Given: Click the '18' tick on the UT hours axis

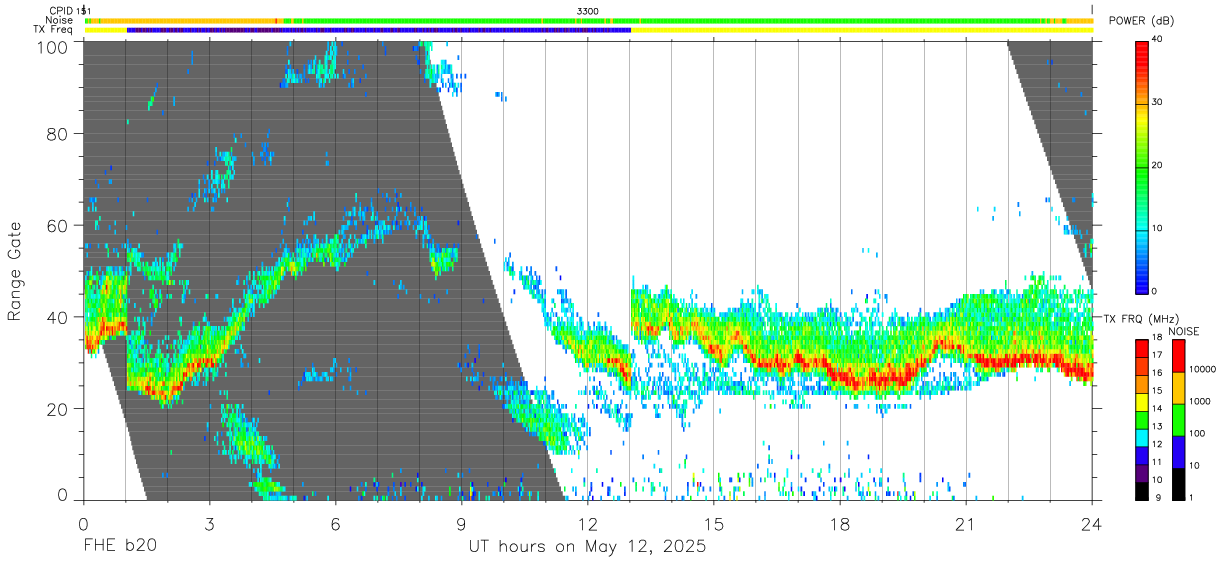Looking at the screenshot, I should 840,523.
